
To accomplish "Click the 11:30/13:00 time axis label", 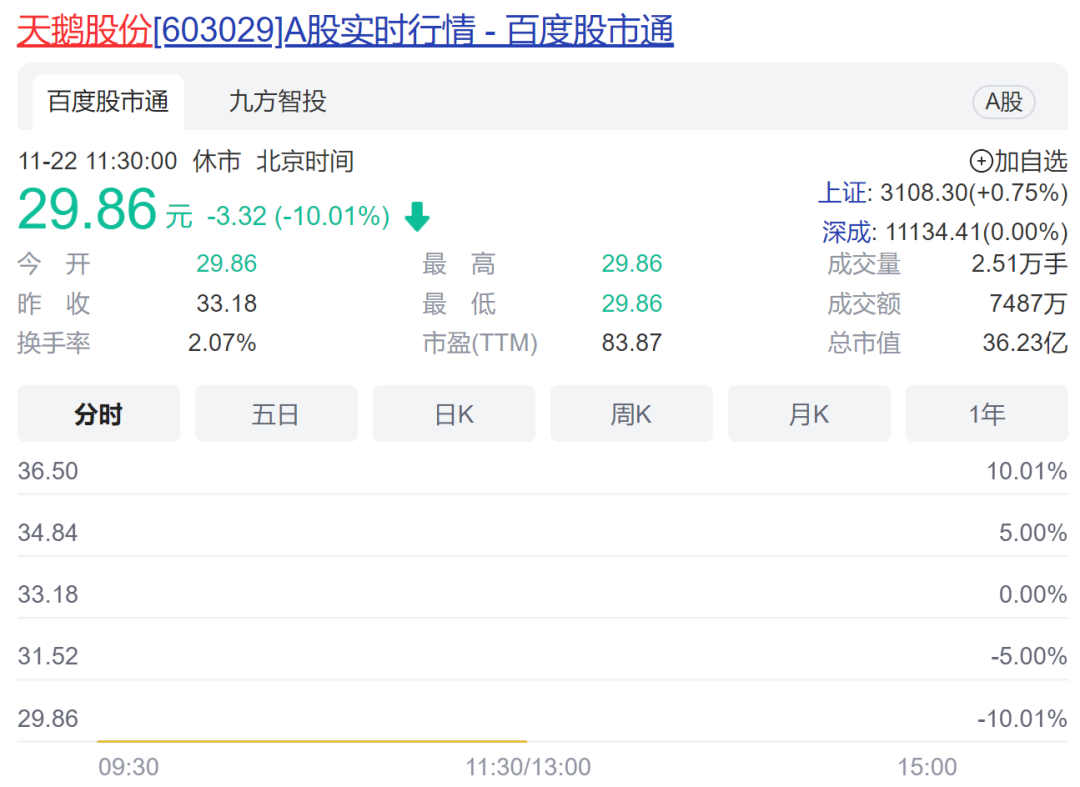I will click(528, 767).
